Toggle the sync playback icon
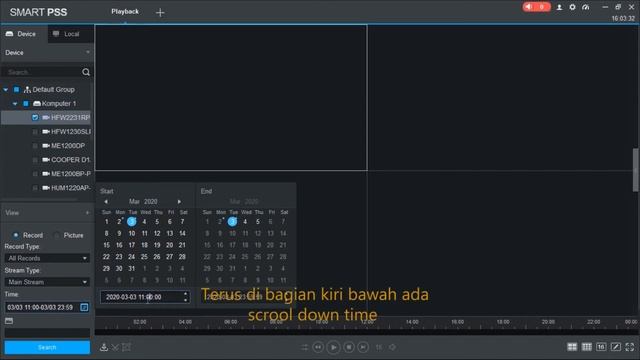 click(304, 347)
